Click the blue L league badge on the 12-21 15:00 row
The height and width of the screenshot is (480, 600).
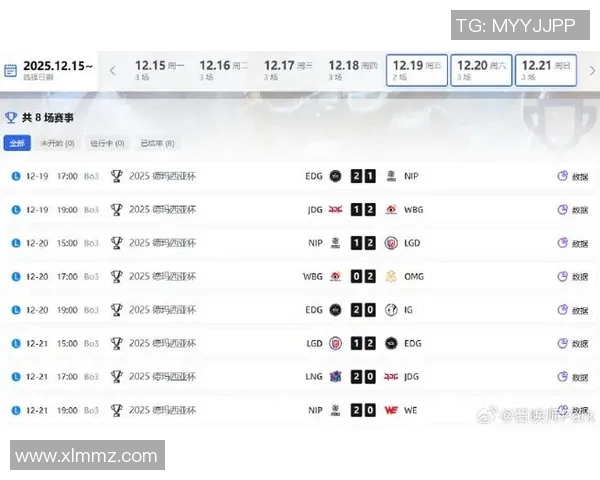point(15,343)
